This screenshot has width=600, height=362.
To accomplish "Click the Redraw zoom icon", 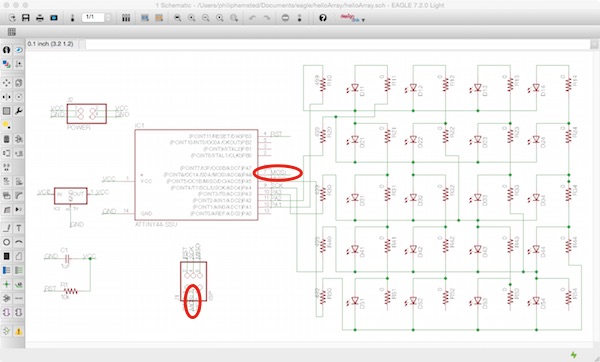I will tap(220, 18).
